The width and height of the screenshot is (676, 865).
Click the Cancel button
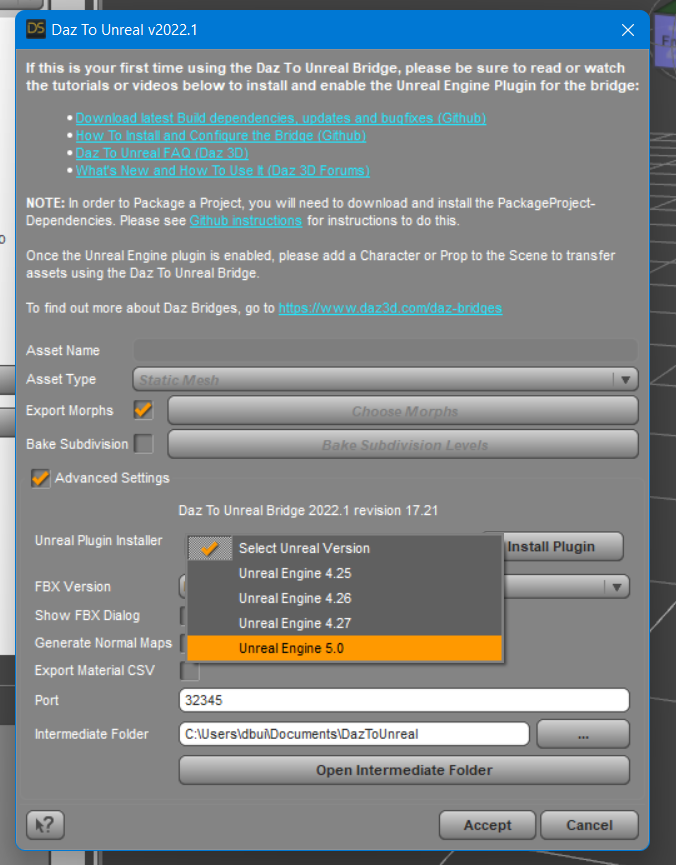(589, 825)
